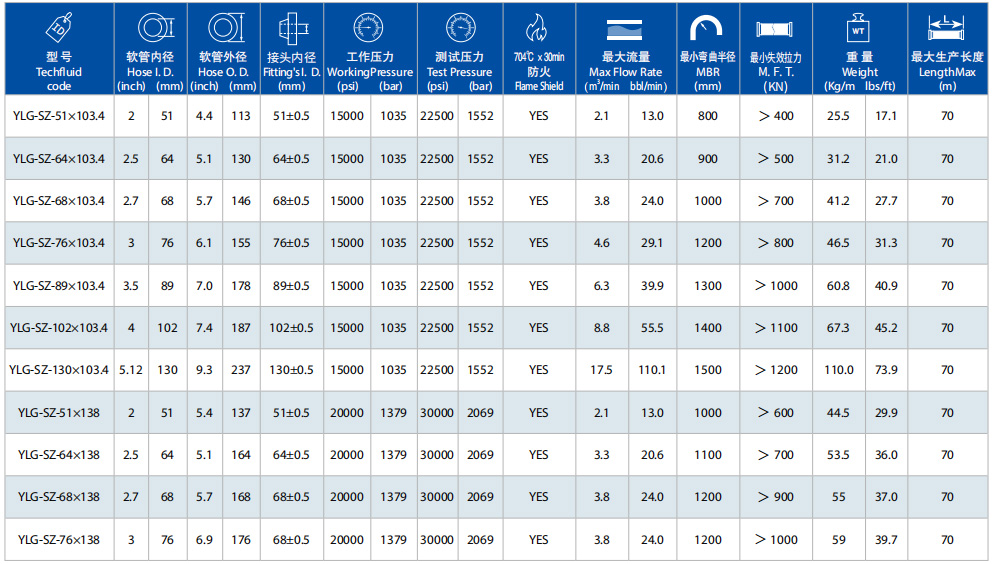This screenshot has height=564, width=993.
Task: Click the LengthMax hose length icon
Action: 946,25
